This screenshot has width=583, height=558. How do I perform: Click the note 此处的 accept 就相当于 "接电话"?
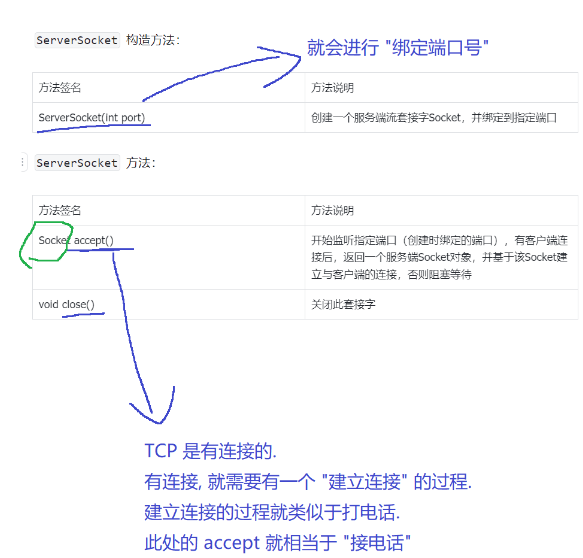pos(277,543)
